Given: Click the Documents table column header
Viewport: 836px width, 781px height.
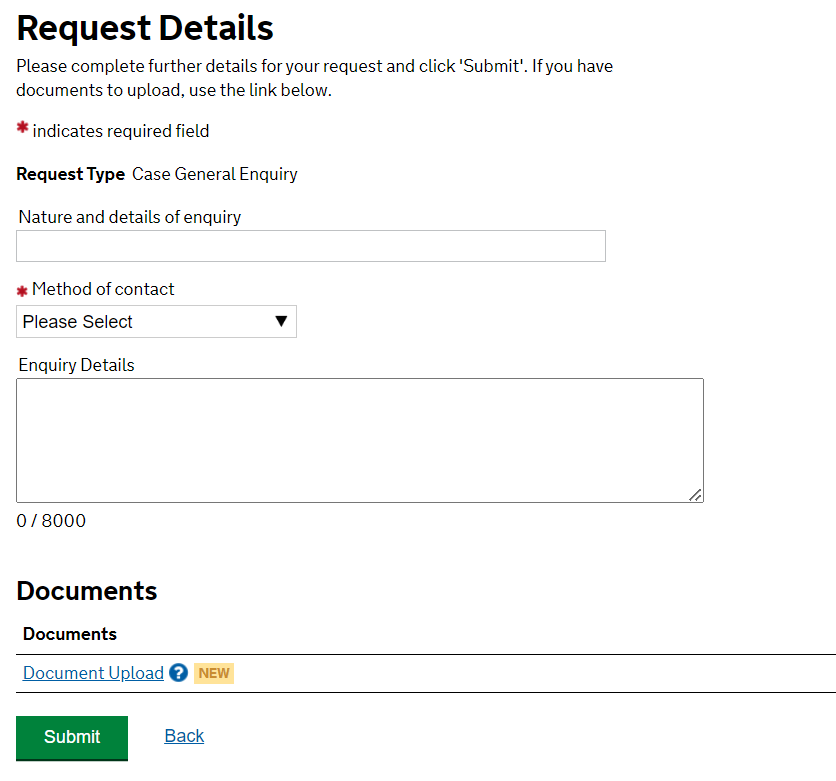Looking at the screenshot, I should pos(70,634).
